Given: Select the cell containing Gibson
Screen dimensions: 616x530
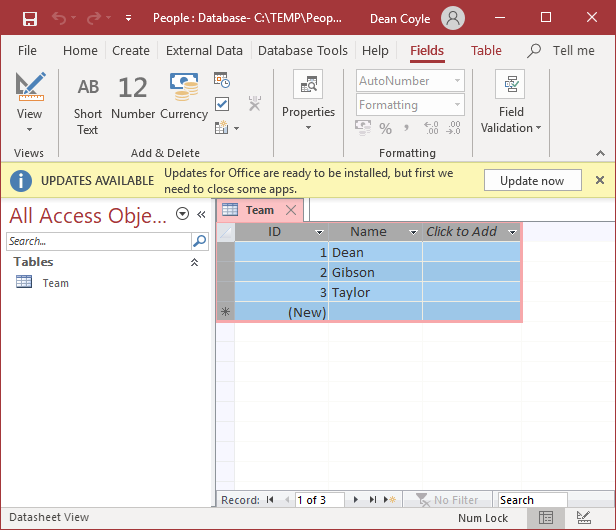Looking at the screenshot, I should point(375,272).
